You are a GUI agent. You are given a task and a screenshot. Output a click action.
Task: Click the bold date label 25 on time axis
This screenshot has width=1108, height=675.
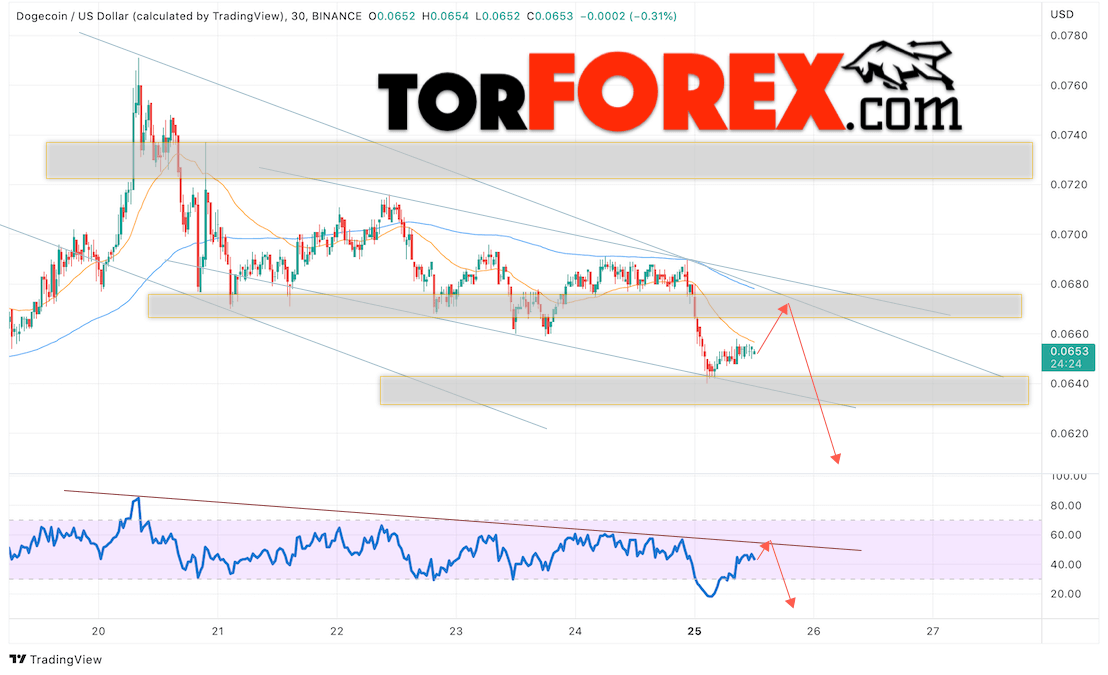click(694, 630)
